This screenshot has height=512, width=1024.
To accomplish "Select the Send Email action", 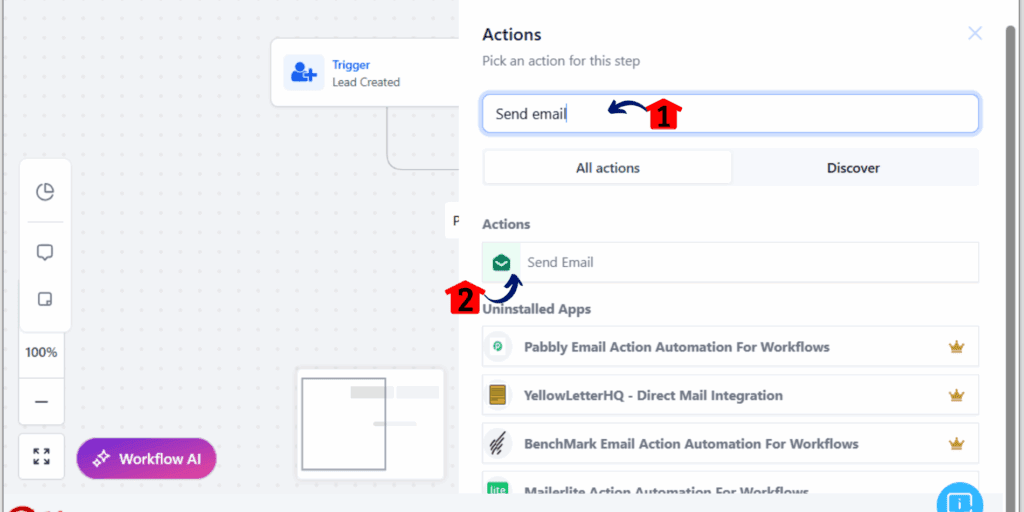I will (730, 263).
